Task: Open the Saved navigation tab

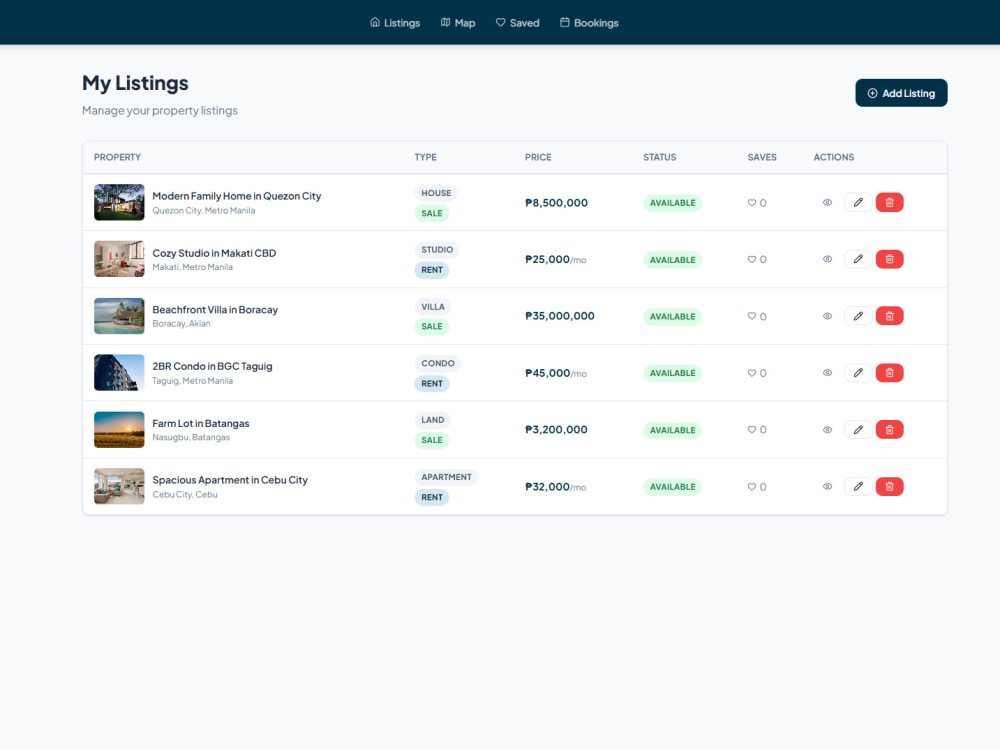Action: [x=517, y=23]
